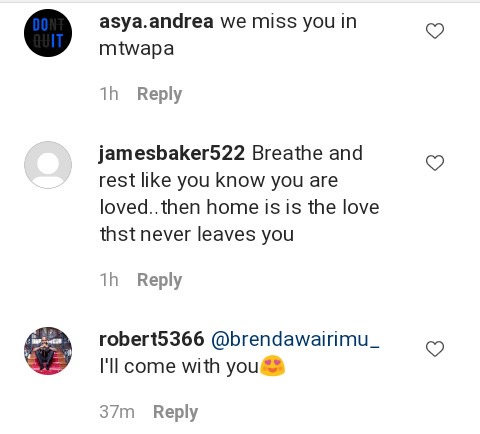Open jamesbaker522's default gray avatar

pyautogui.click(x=48, y=165)
